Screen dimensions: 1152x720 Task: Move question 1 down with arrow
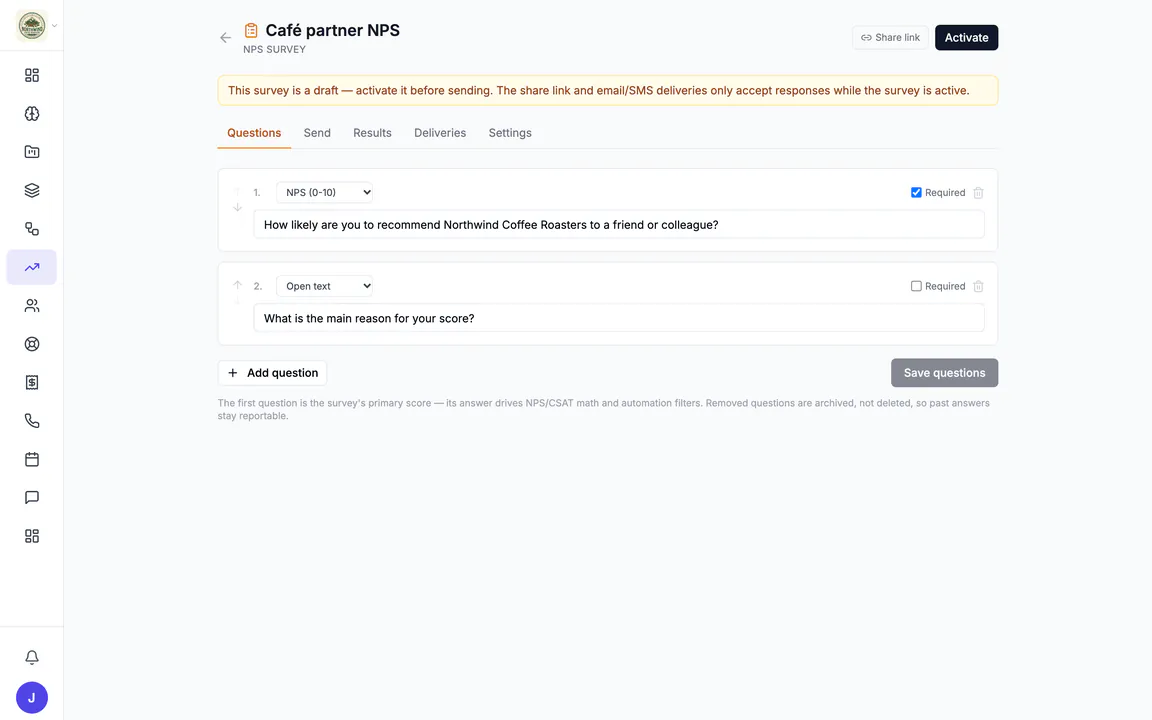237,207
